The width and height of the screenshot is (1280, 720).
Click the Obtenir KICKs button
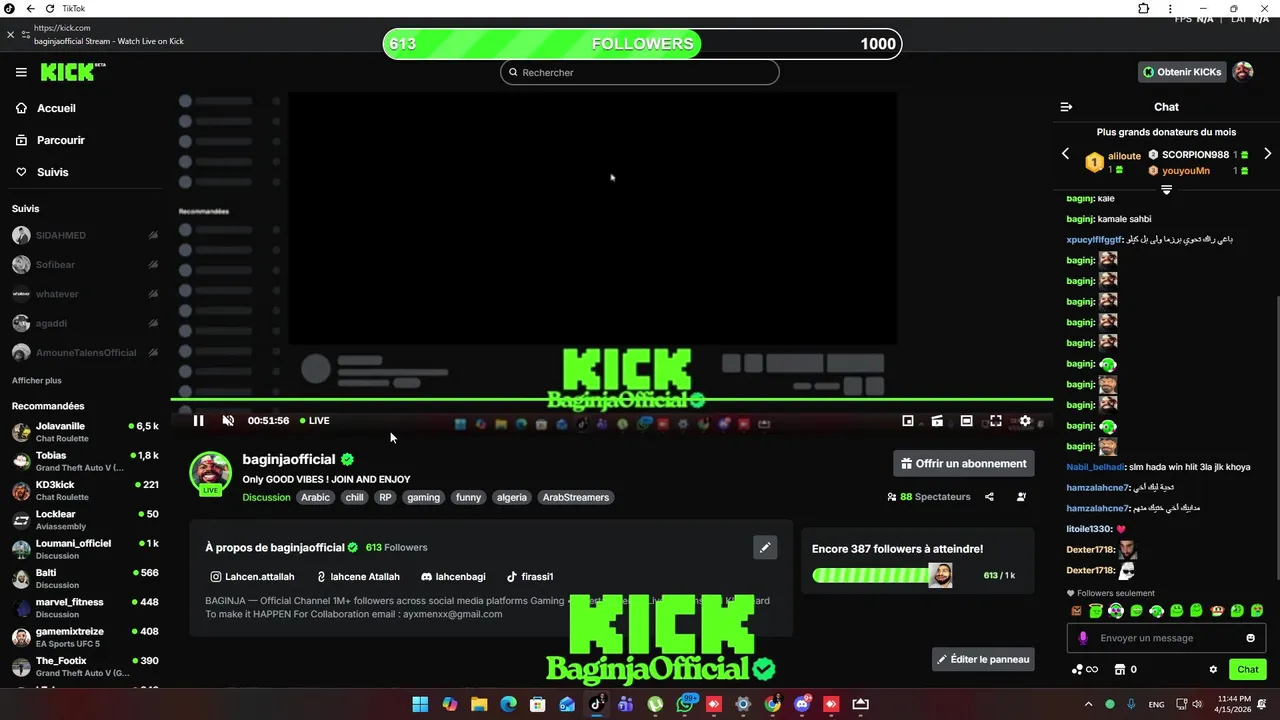point(1182,72)
